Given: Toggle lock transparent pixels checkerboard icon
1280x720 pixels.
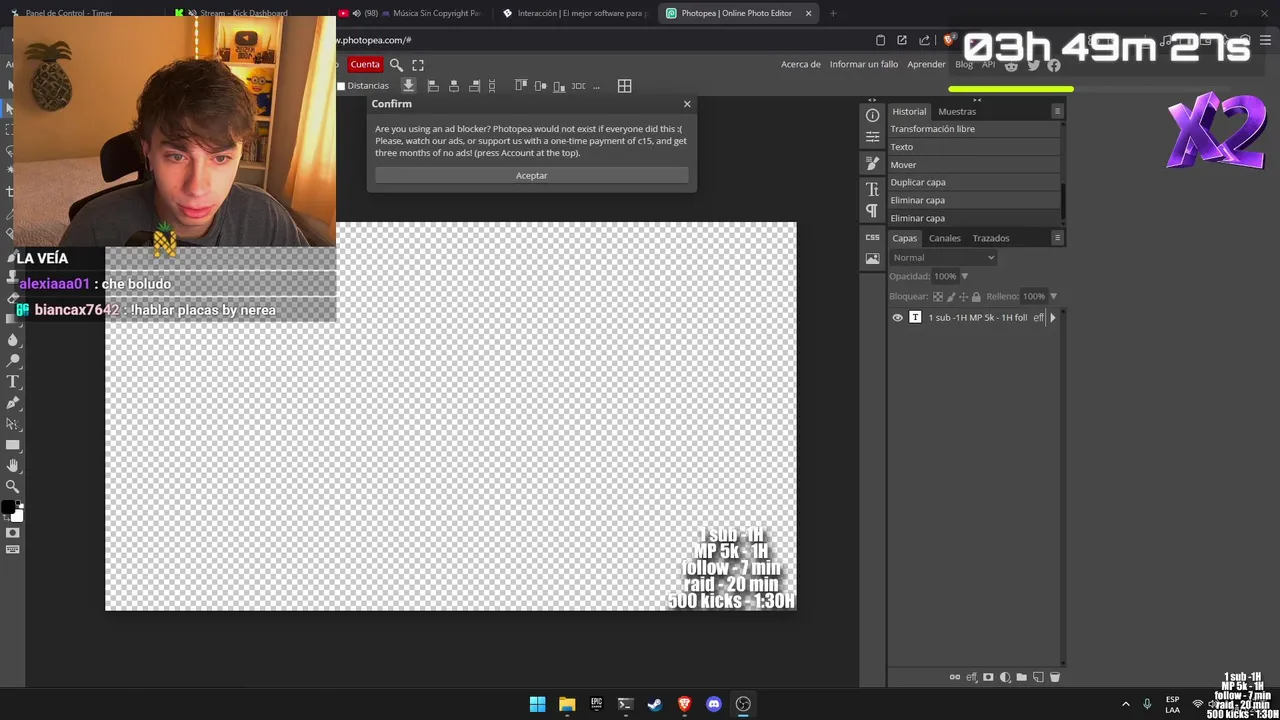Looking at the screenshot, I should point(937,296).
